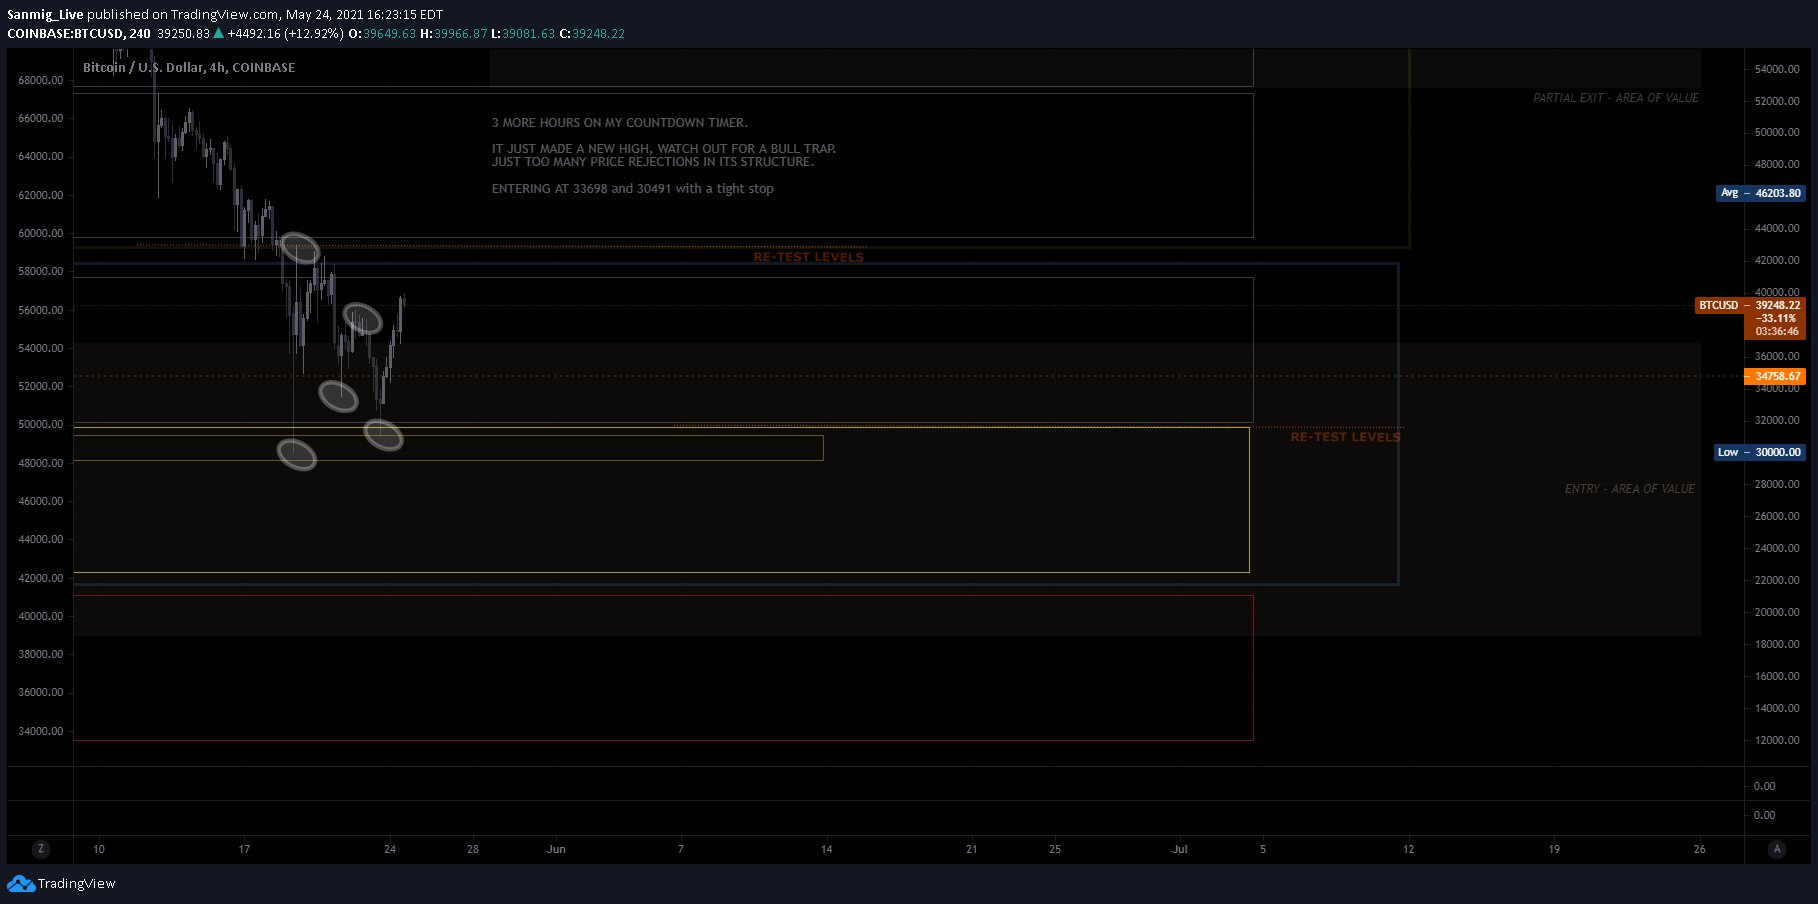Click the date 28 on time axis

(473, 849)
